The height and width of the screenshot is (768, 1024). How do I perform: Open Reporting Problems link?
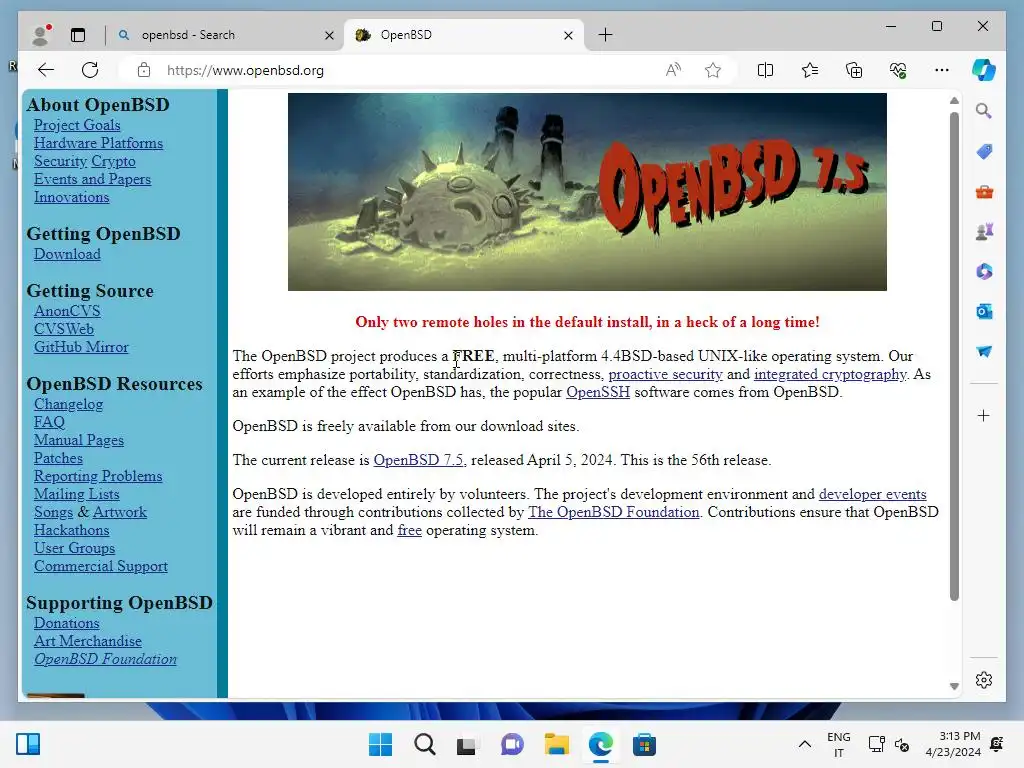click(x=98, y=476)
